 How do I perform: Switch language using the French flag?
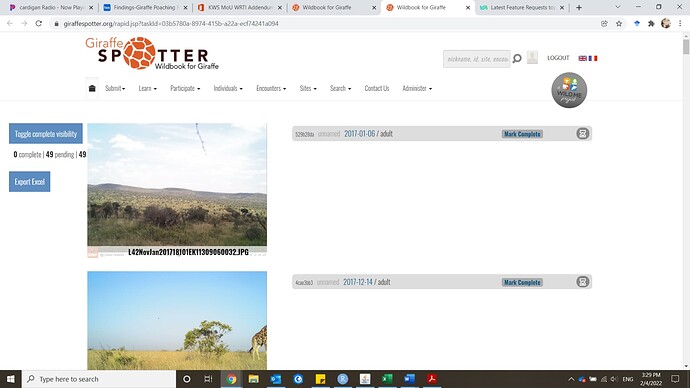click(593, 58)
